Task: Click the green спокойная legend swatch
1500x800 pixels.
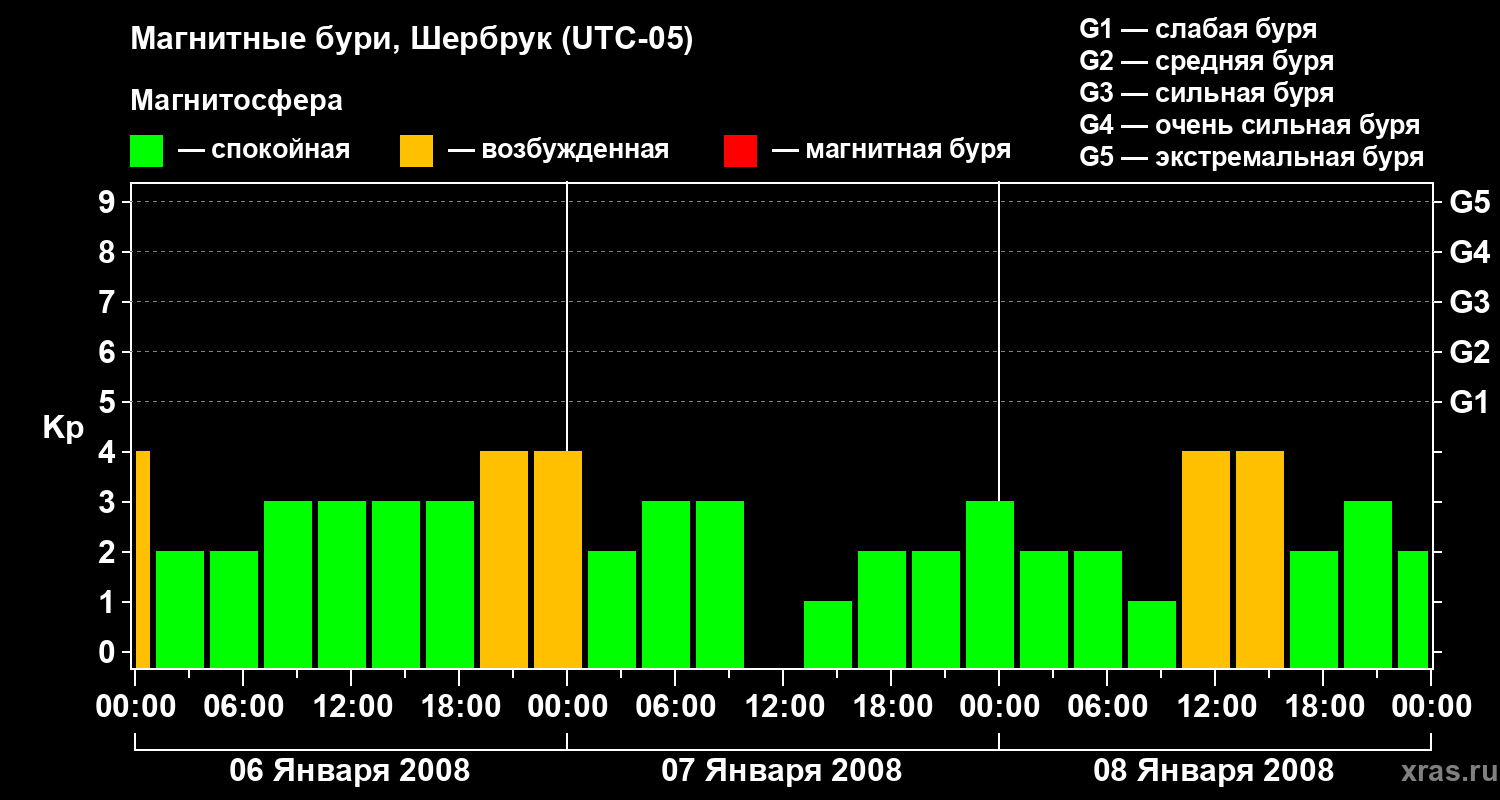Action: pos(146,151)
